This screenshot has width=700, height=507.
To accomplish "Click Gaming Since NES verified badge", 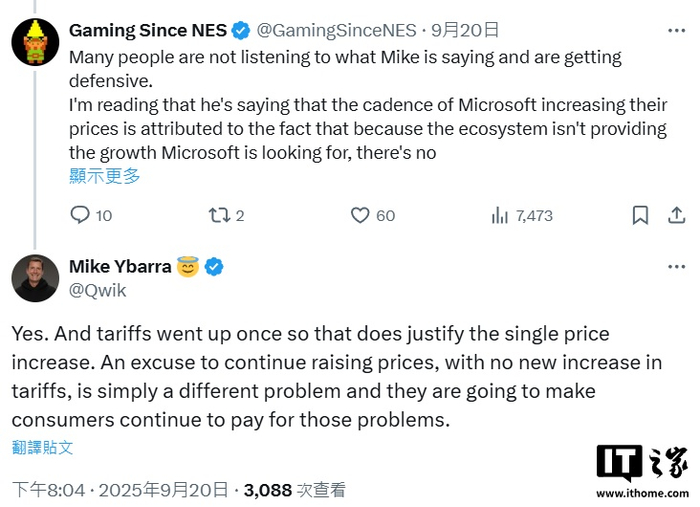I will pyautogui.click(x=241, y=30).
